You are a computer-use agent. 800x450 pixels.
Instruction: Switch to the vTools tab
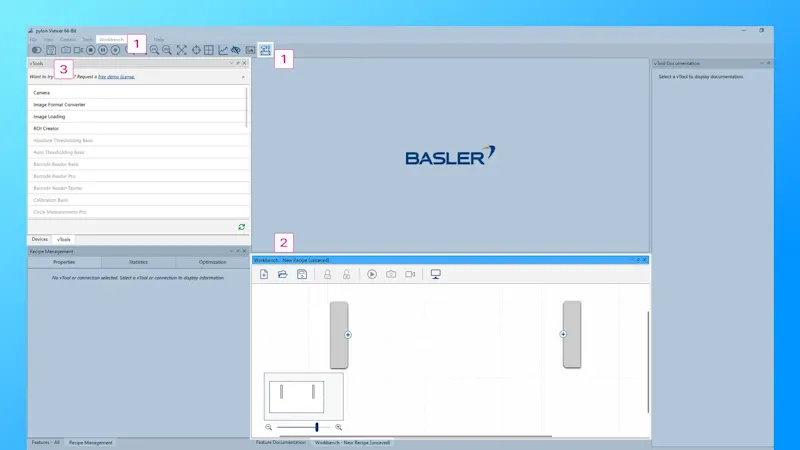[64, 239]
